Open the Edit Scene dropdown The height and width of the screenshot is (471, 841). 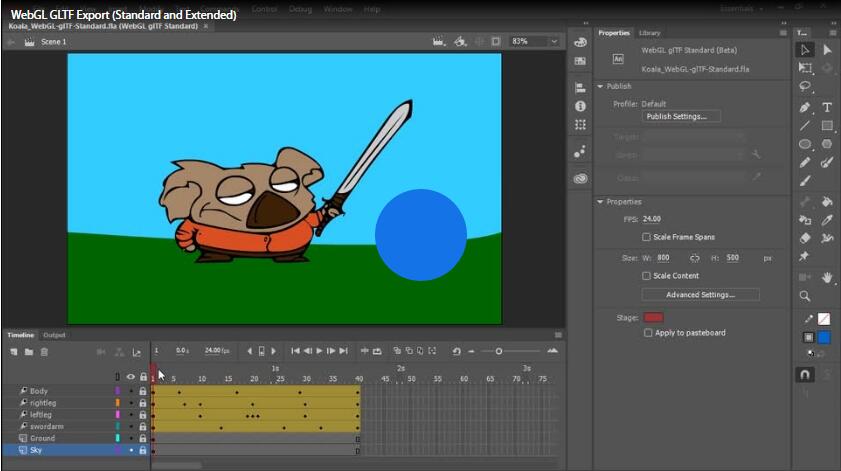[439, 41]
